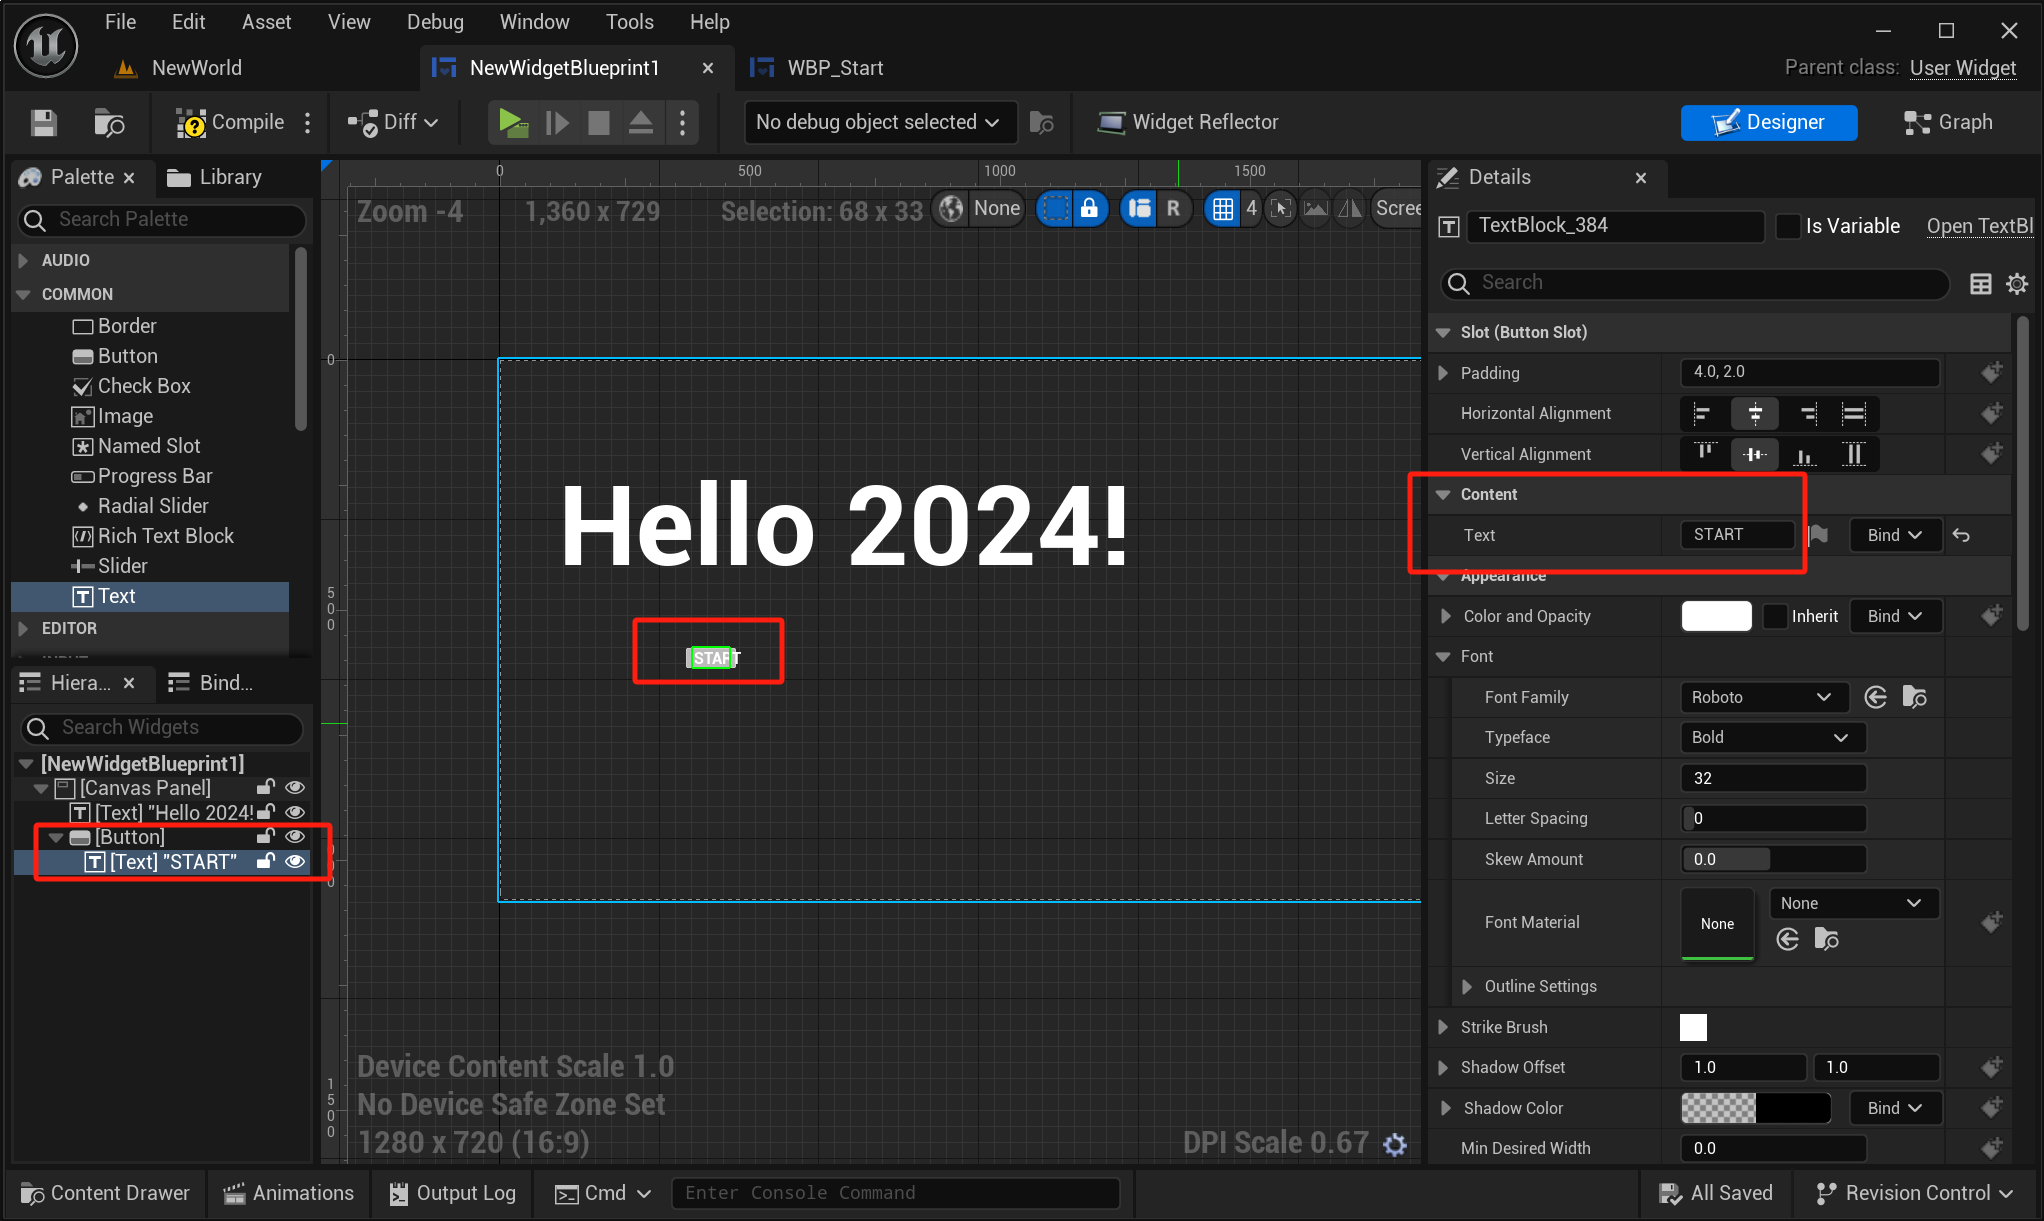Open the Content Drawer
The image size is (2044, 1221).
(x=105, y=1193)
